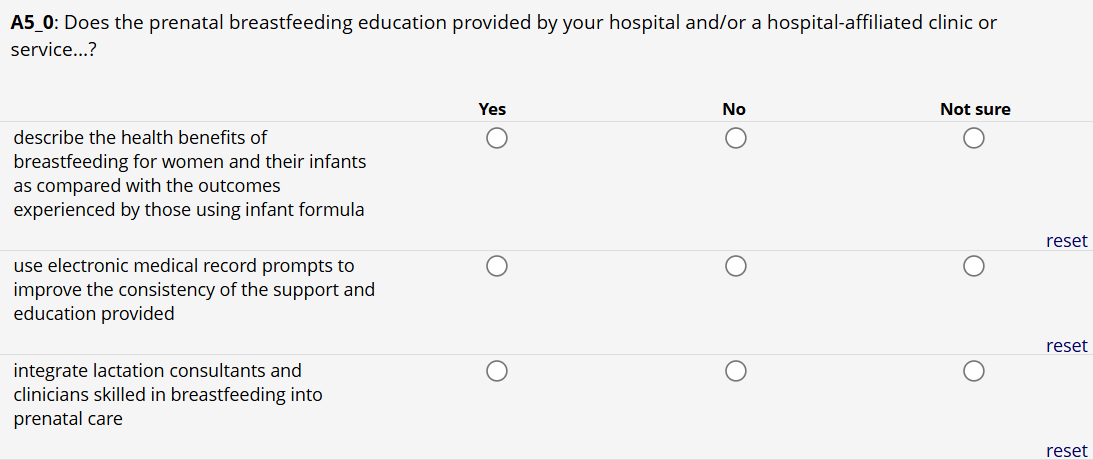Click the No column header
1093x460 pixels.
click(734, 110)
